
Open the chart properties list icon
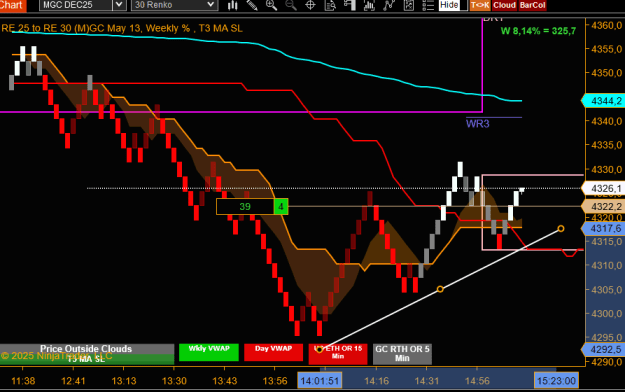[x=428, y=5]
